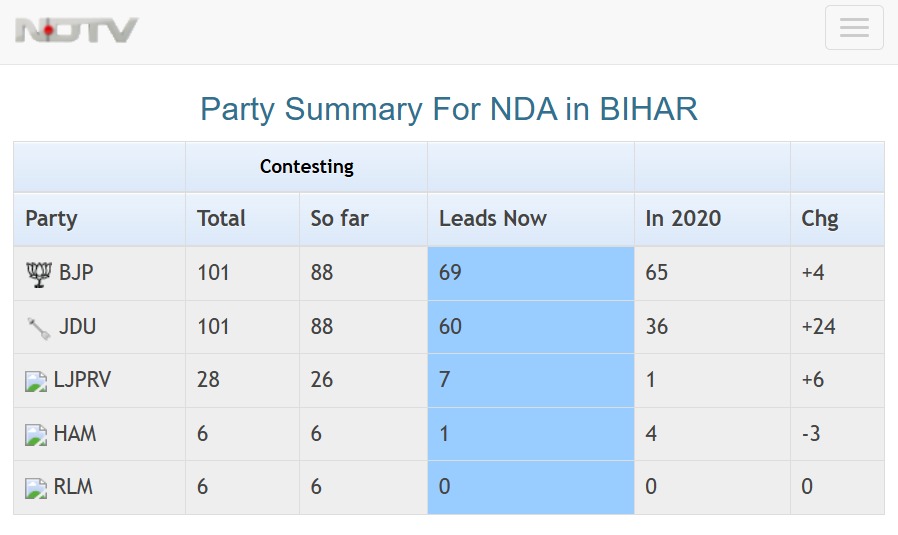Click the HAM party icon
Viewport: 898px width, 535px height.
(36, 435)
